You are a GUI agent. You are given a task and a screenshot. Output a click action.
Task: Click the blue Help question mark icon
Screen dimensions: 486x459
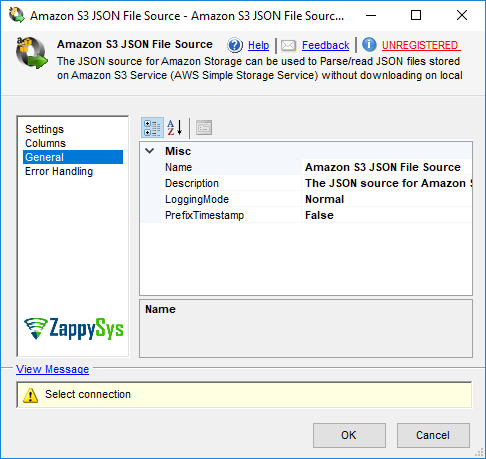point(235,45)
